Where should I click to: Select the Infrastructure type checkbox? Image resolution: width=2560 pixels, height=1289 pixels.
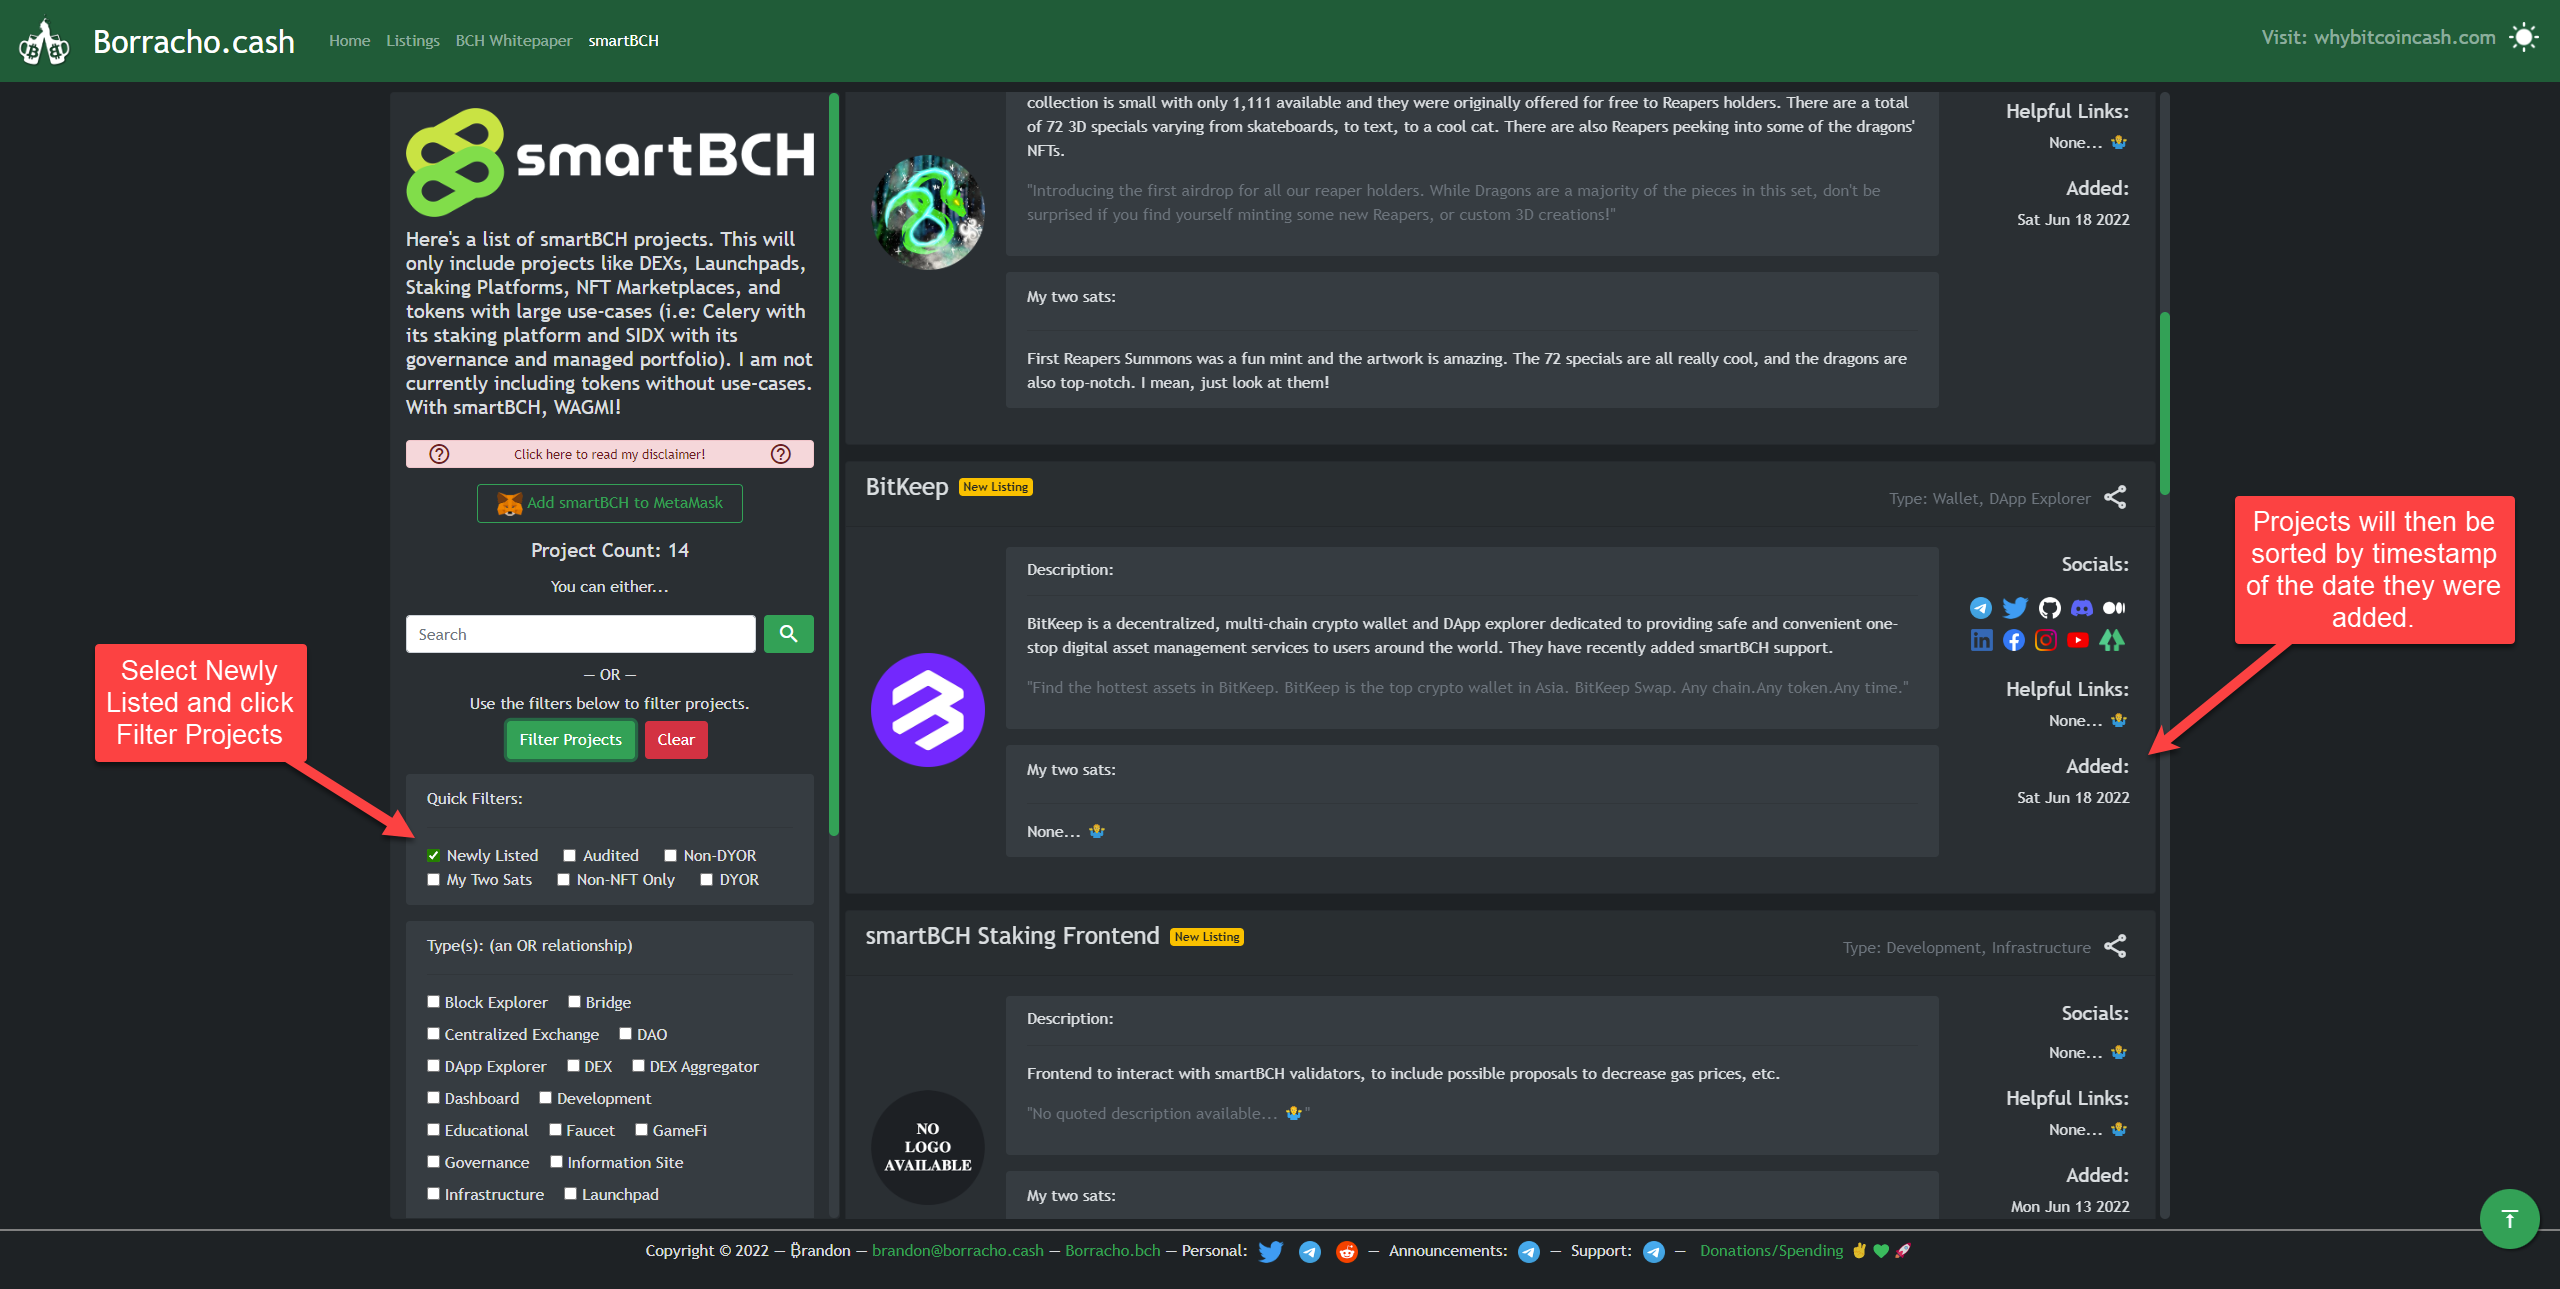click(x=433, y=1194)
